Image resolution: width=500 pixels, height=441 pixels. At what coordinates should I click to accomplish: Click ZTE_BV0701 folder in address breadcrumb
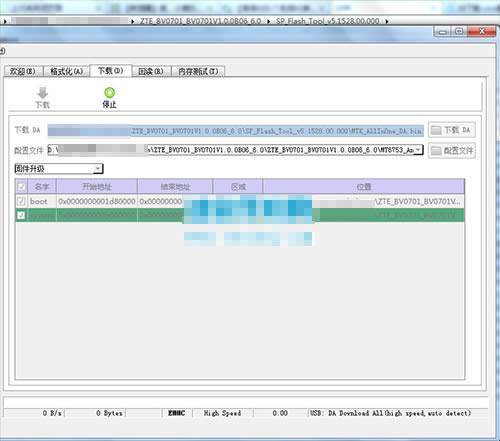pos(200,21)
